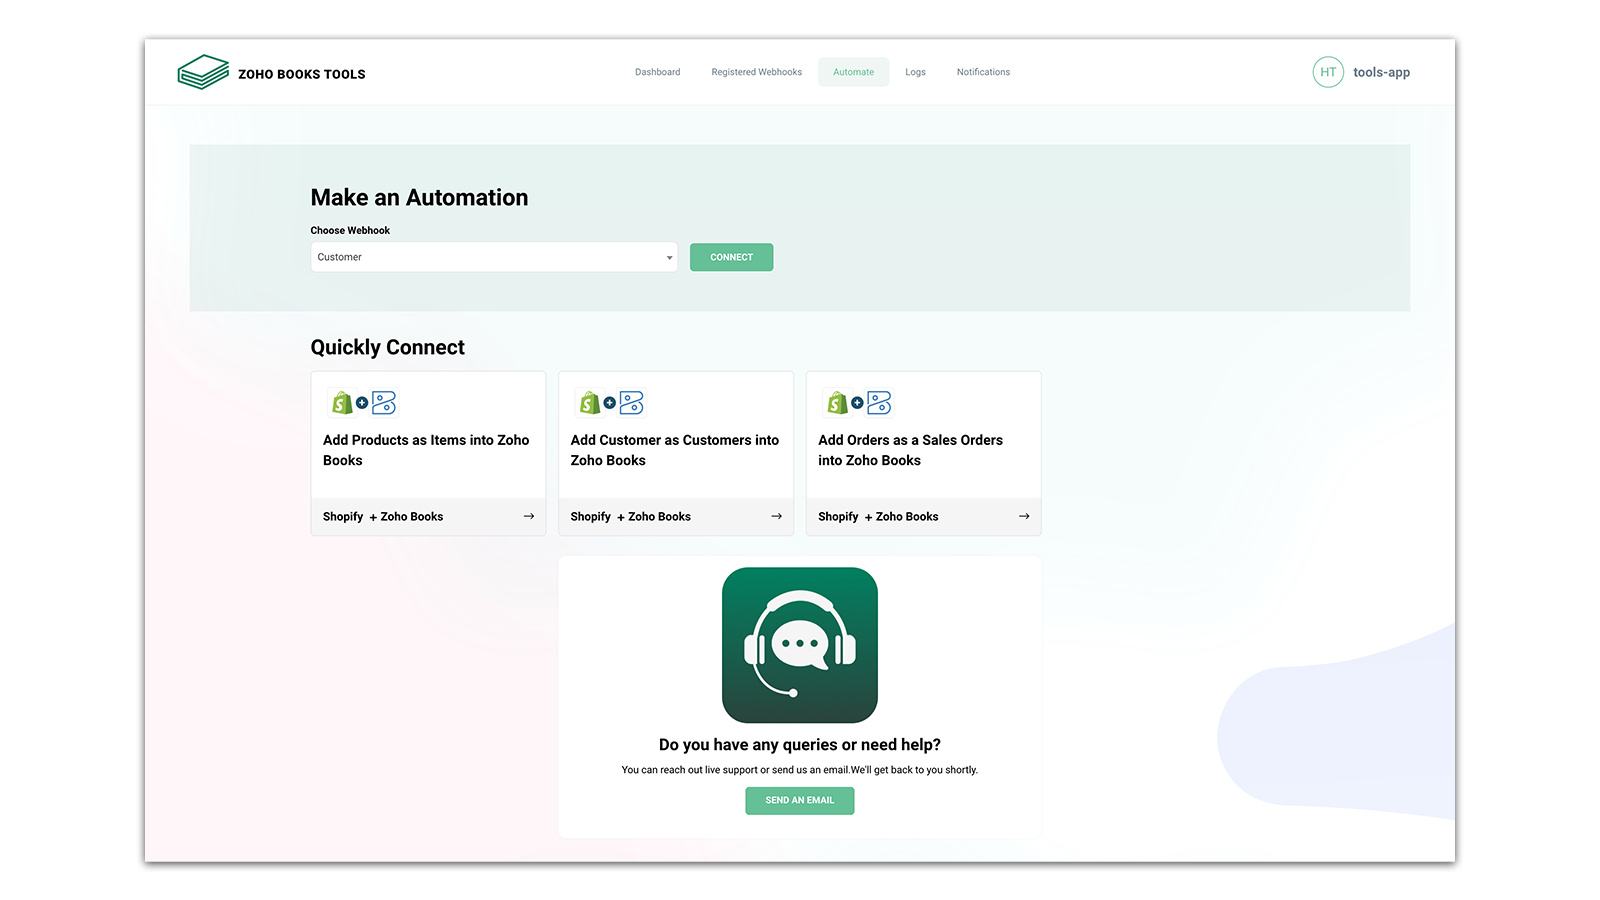Go to the Logs tab

point(915,72)
